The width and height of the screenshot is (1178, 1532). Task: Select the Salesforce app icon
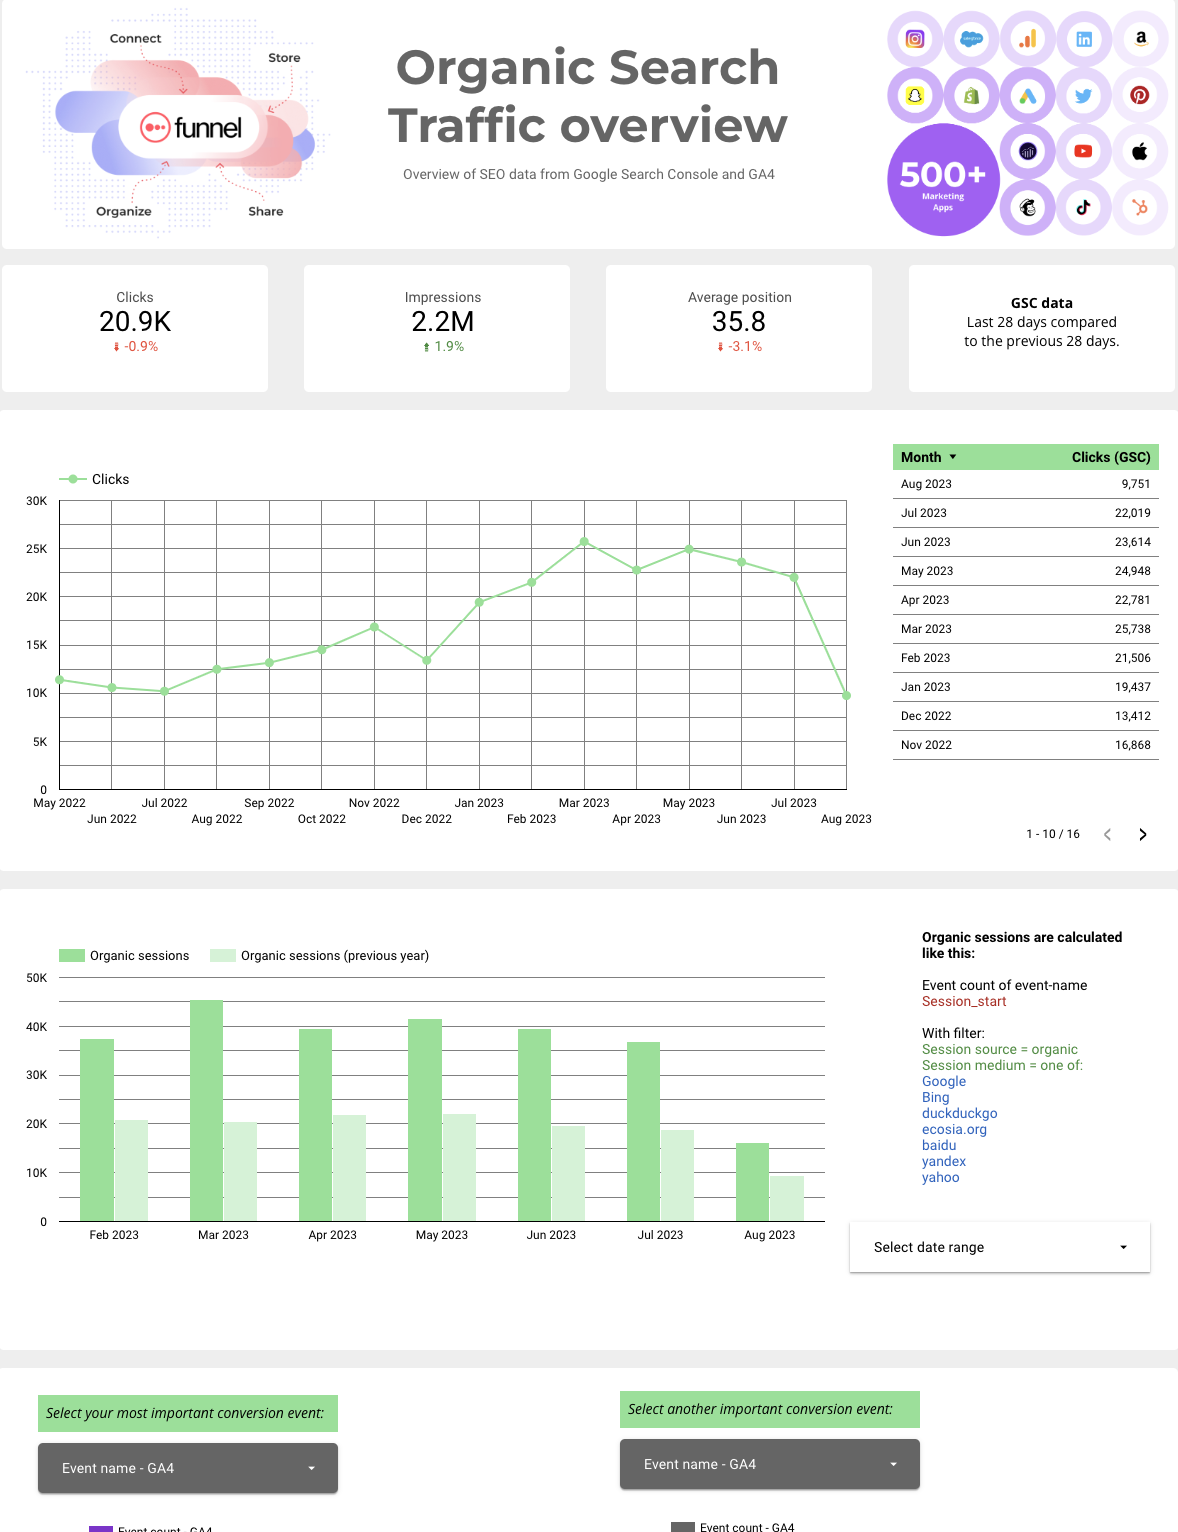[970, 40]
